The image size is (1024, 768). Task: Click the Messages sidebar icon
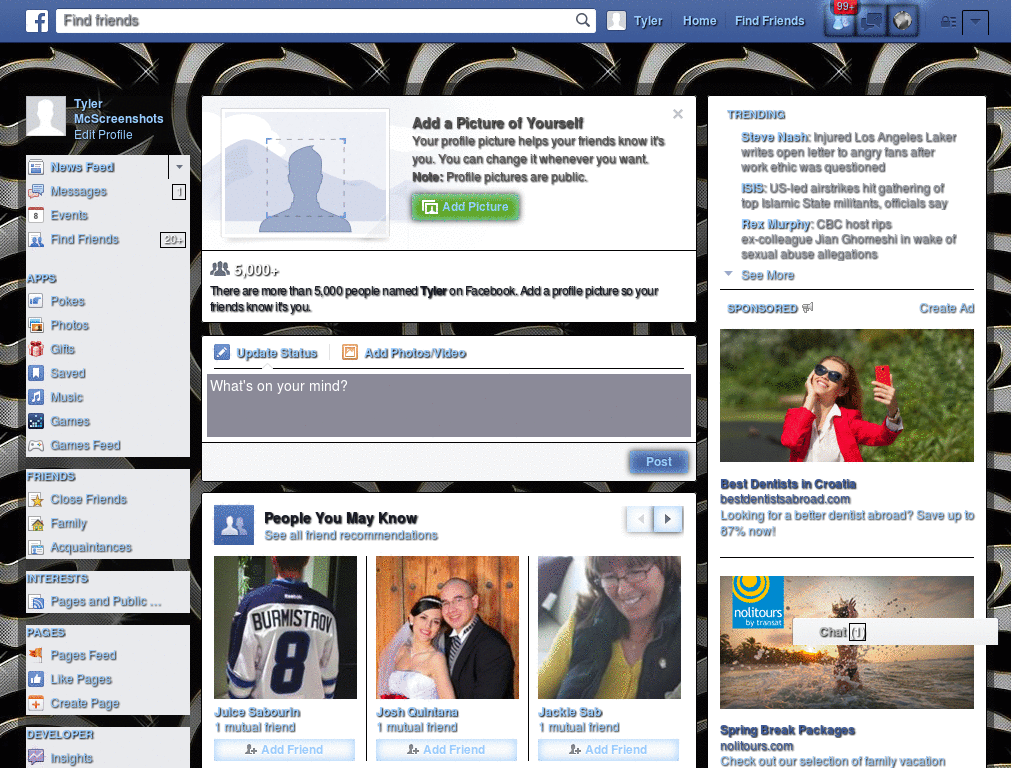pyautogui.click(x=36, y=191)
